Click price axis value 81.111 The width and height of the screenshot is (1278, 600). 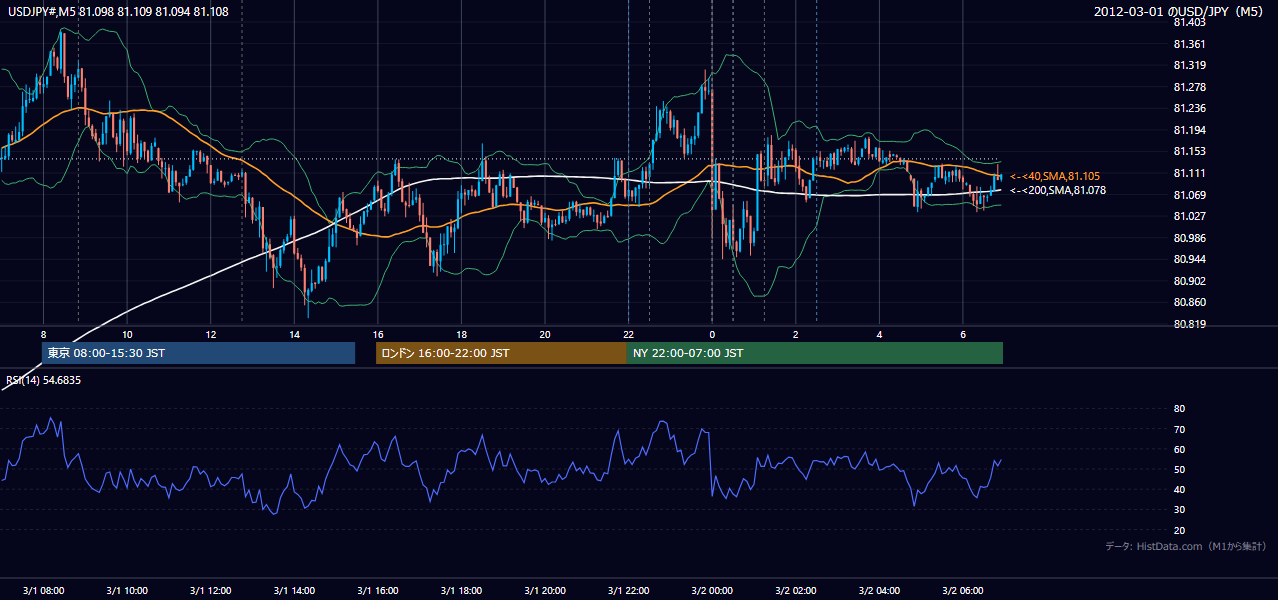tap(1189, 173)
